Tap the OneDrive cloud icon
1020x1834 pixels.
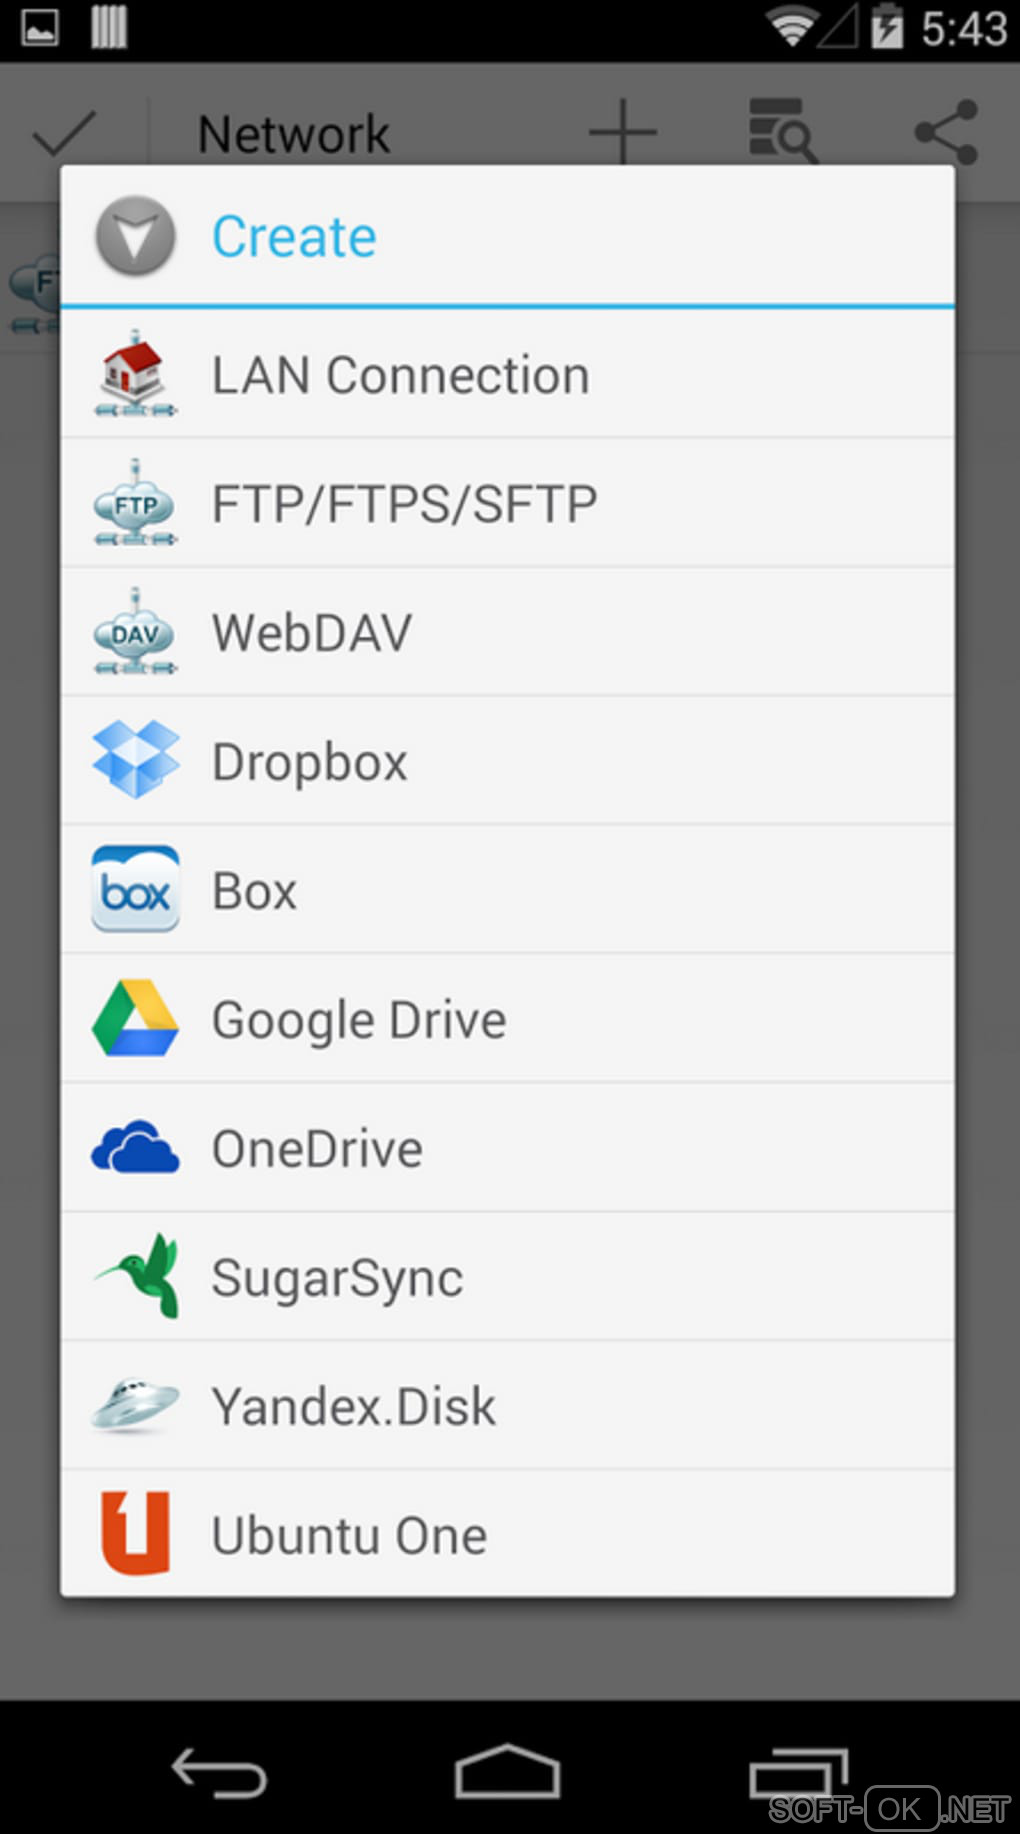pyautogui.click(x=136, y=1147)
